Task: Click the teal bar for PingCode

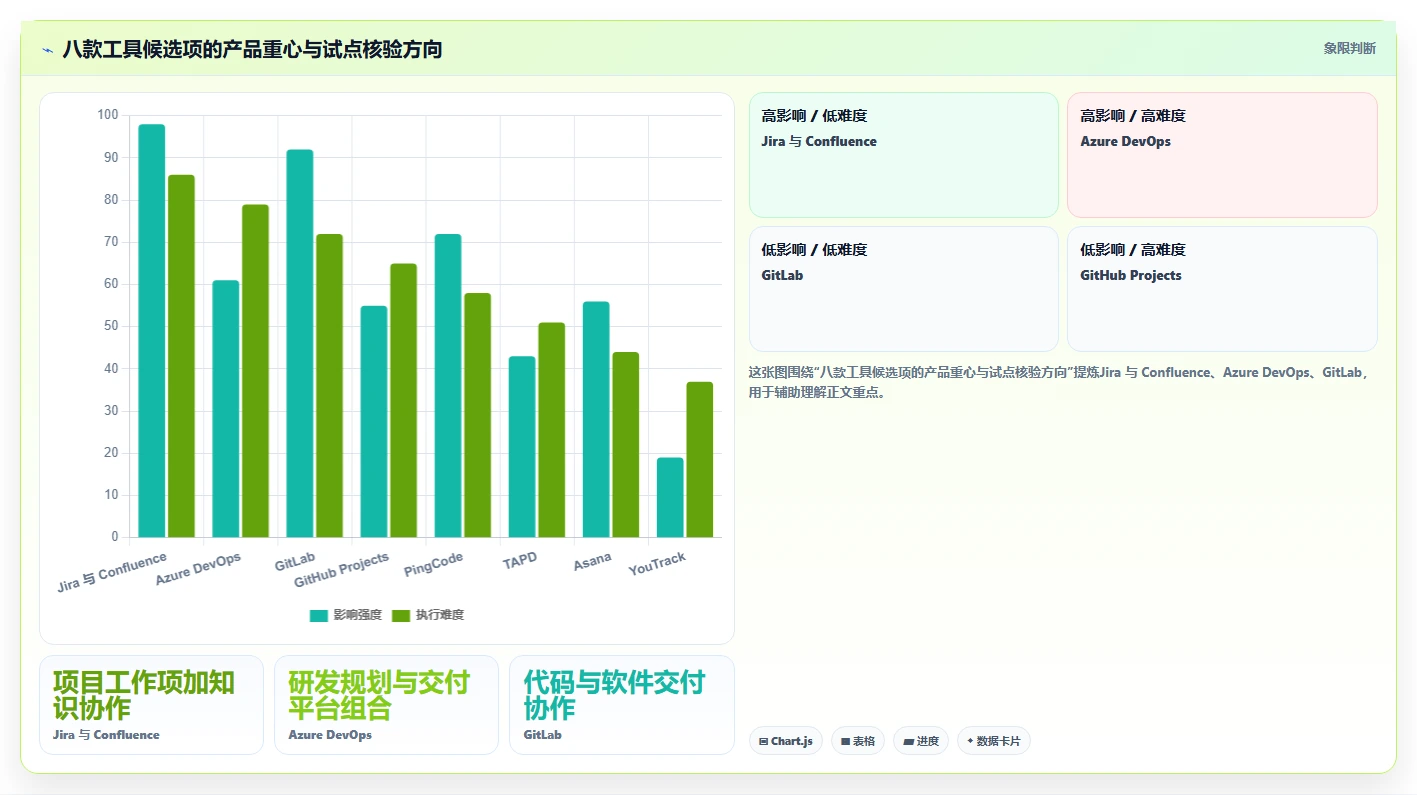Action: [x=448, y=386]
